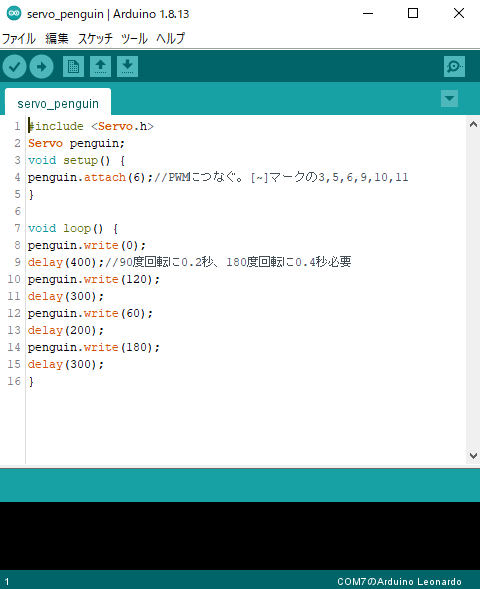Open the tab options dropdown arrow
The image size is (480, 589).
click(x=449, y=98)
